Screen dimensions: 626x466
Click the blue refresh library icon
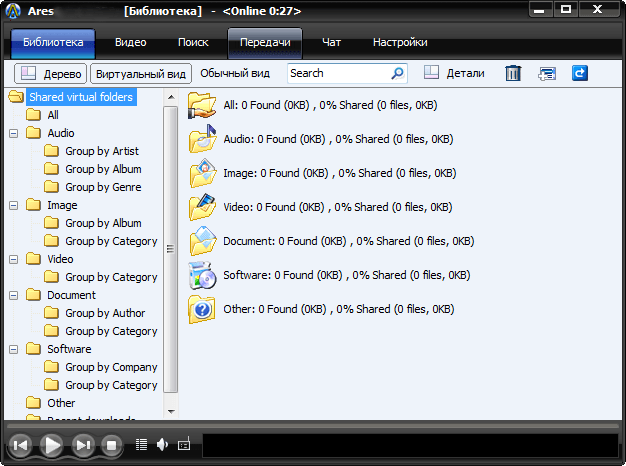click(580, 73)
